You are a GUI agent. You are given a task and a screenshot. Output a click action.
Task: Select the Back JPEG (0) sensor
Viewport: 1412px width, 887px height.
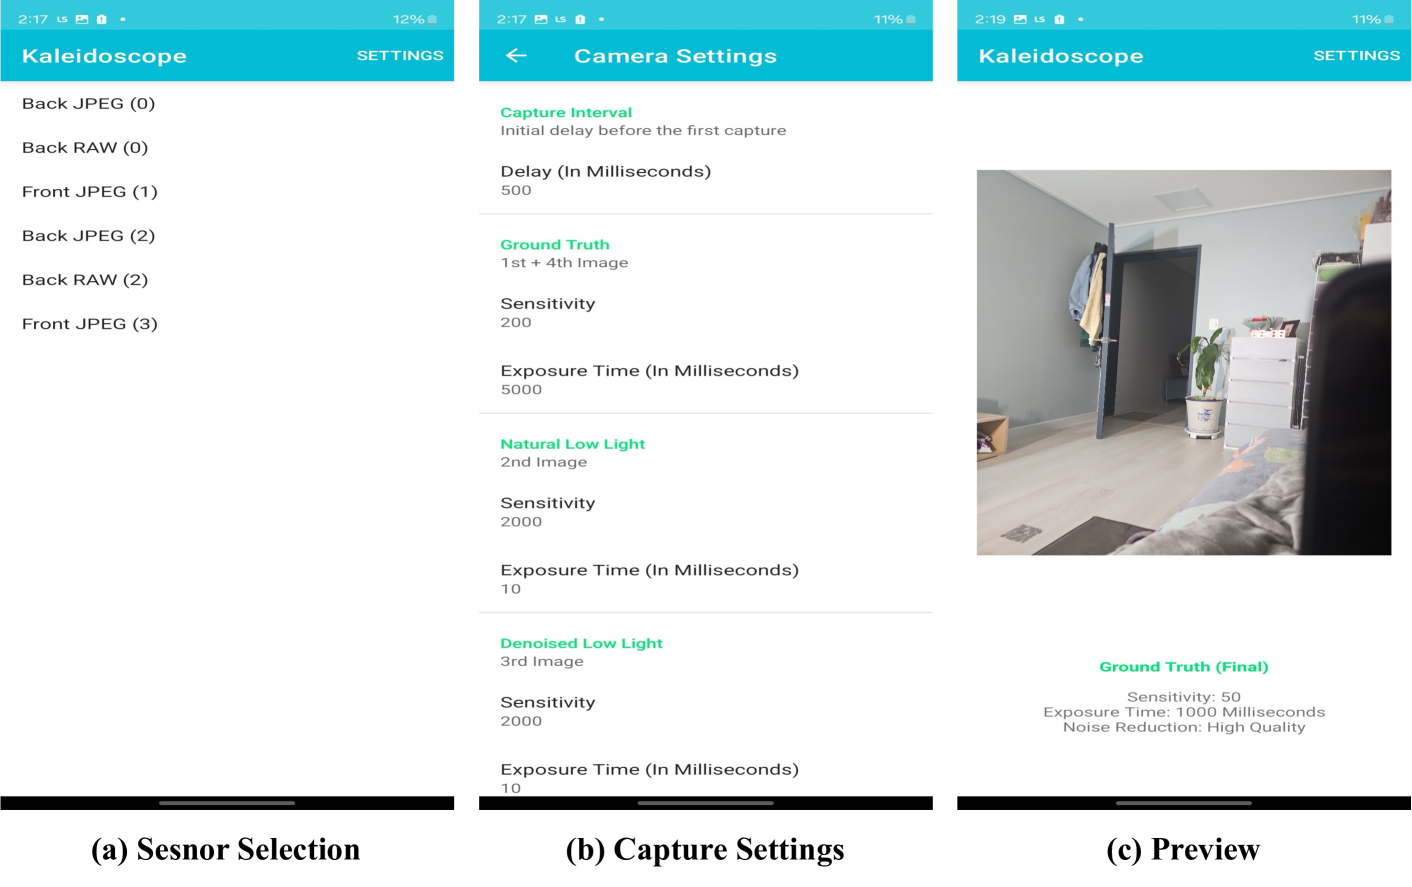coord(89,104)
